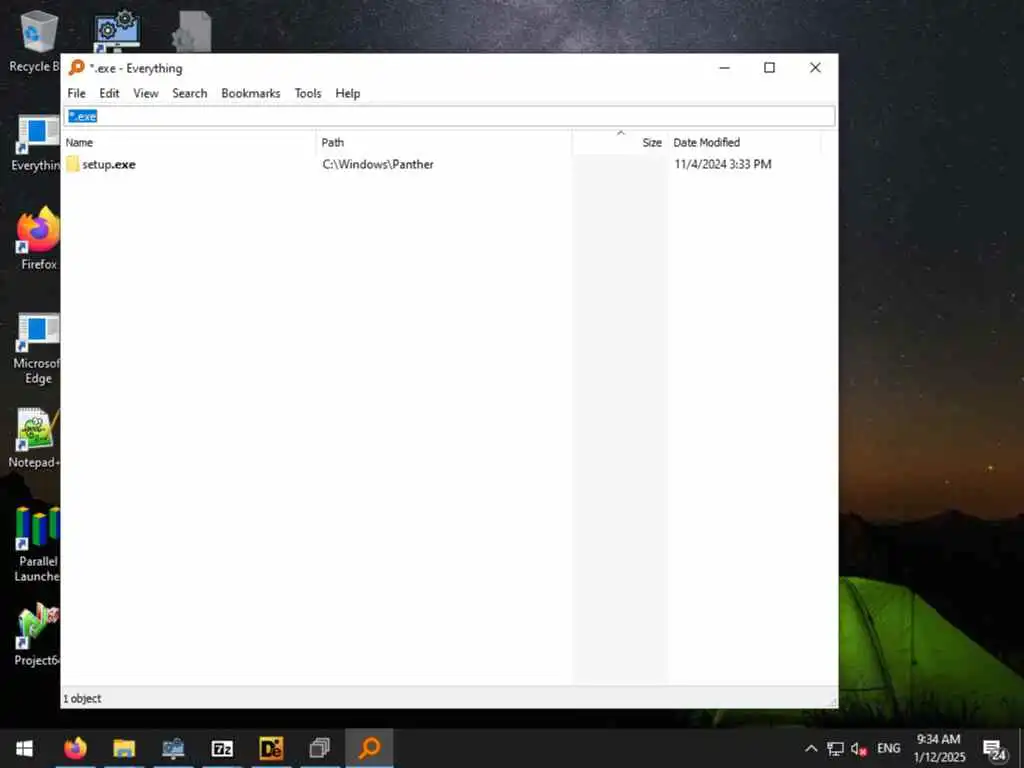1024x768 pixels.
Task: Click the 11/4/2024 3:33 PM date cell
Action: pos(723,165)
